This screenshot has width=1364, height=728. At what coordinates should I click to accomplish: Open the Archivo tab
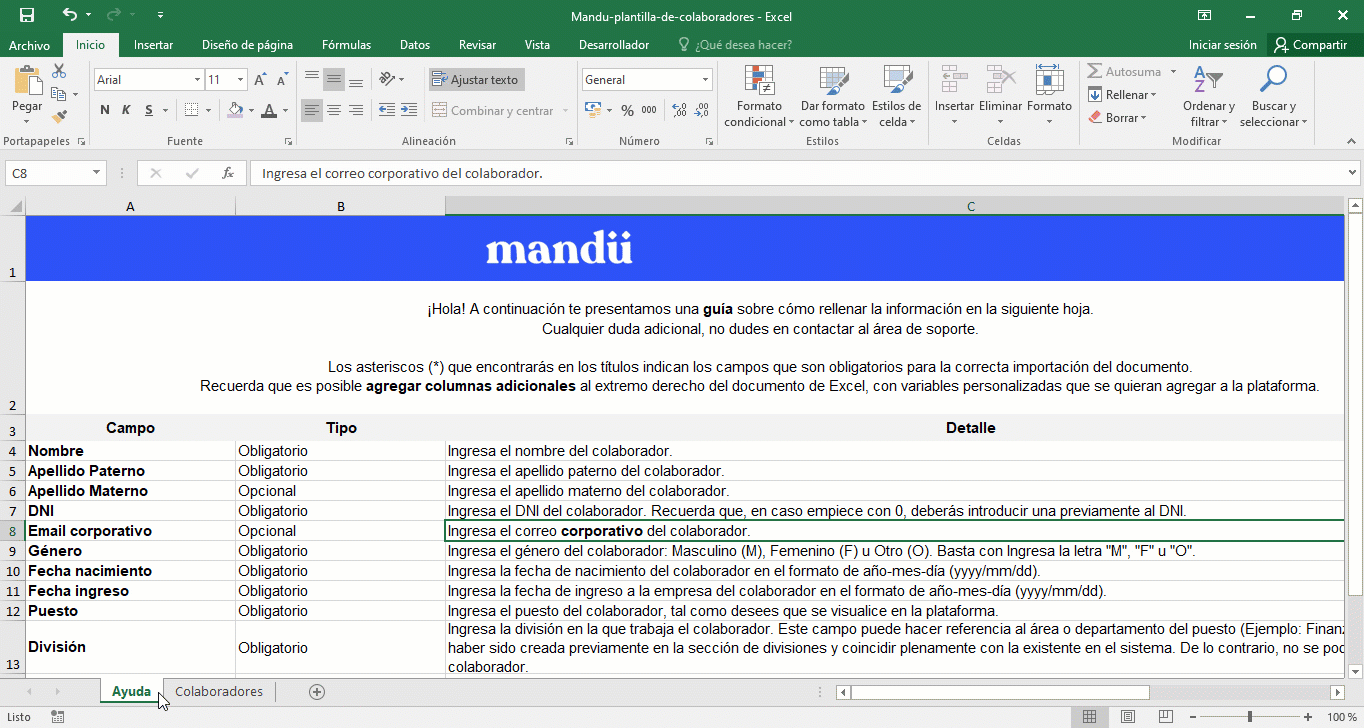(x=29, y=45)
